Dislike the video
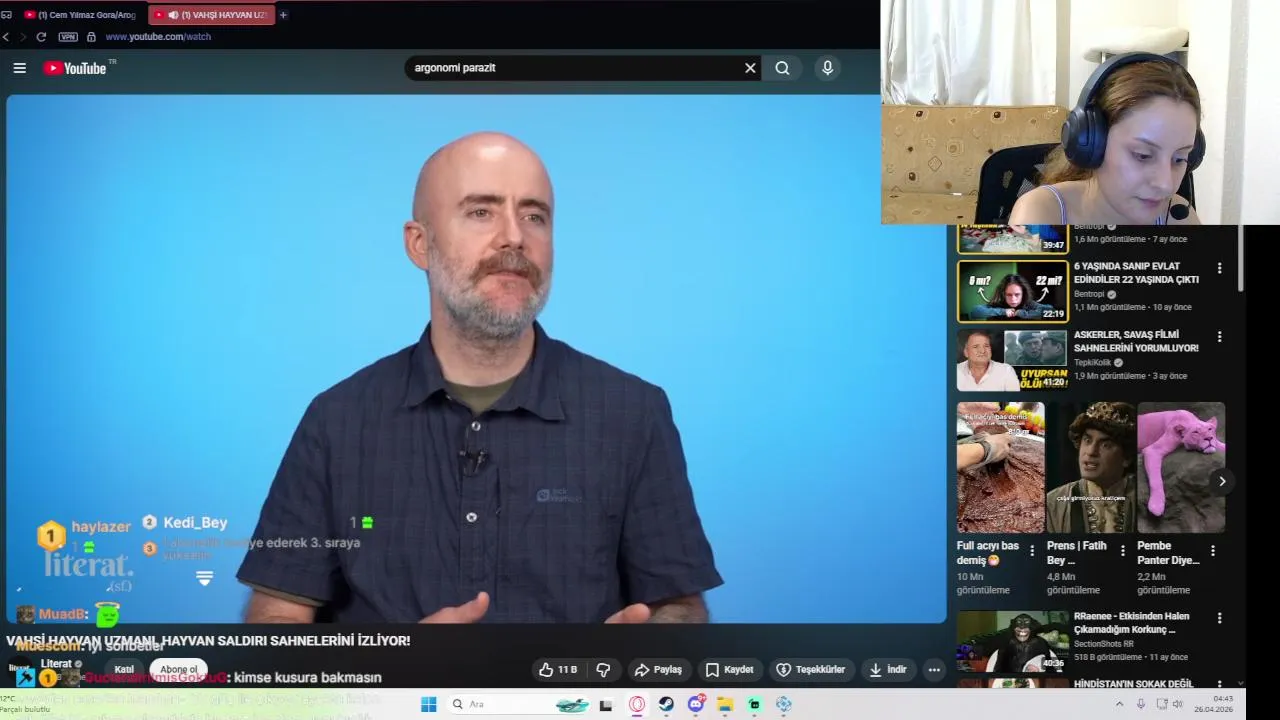The height and width of the screenshot is (720, 1280). coord(603,670)
